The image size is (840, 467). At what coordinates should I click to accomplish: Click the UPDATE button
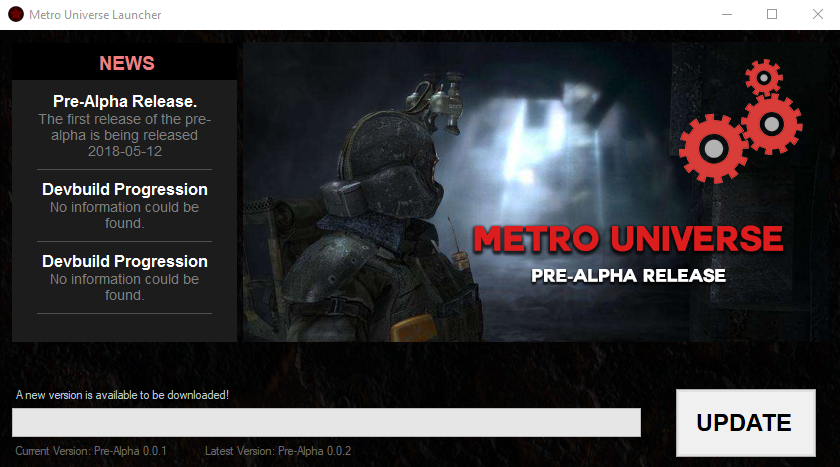click(x=746, y=423)
